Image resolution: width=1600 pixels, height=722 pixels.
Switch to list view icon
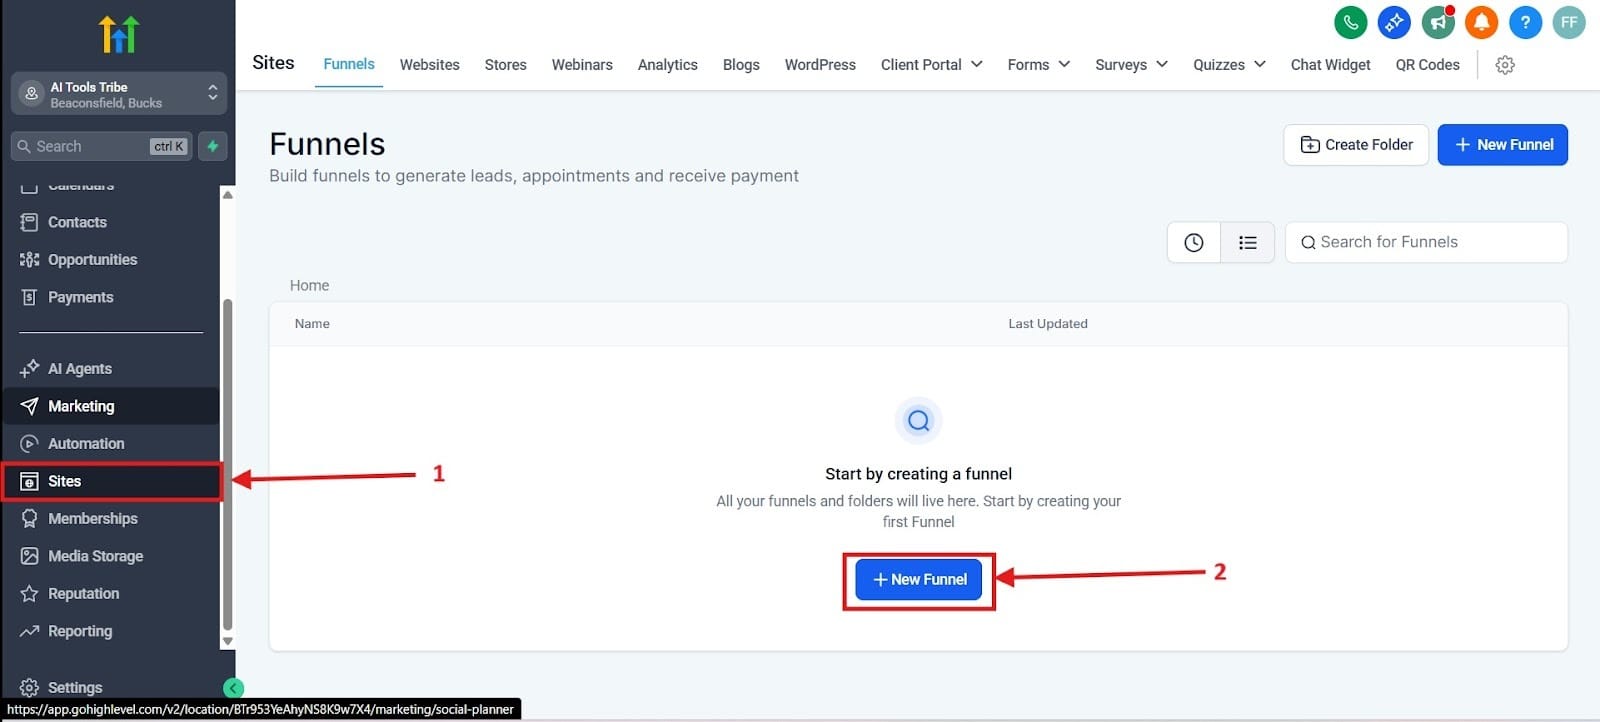coord(1248,242)
